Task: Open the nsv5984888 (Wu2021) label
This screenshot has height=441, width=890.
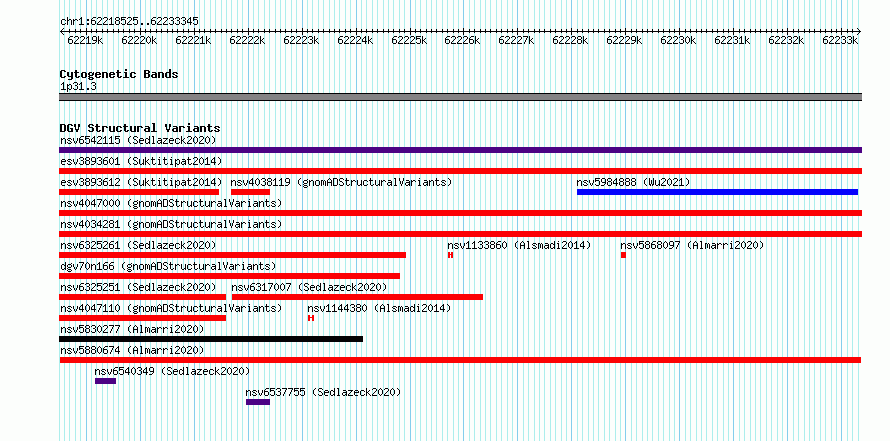Action: (x=633, y=182)
